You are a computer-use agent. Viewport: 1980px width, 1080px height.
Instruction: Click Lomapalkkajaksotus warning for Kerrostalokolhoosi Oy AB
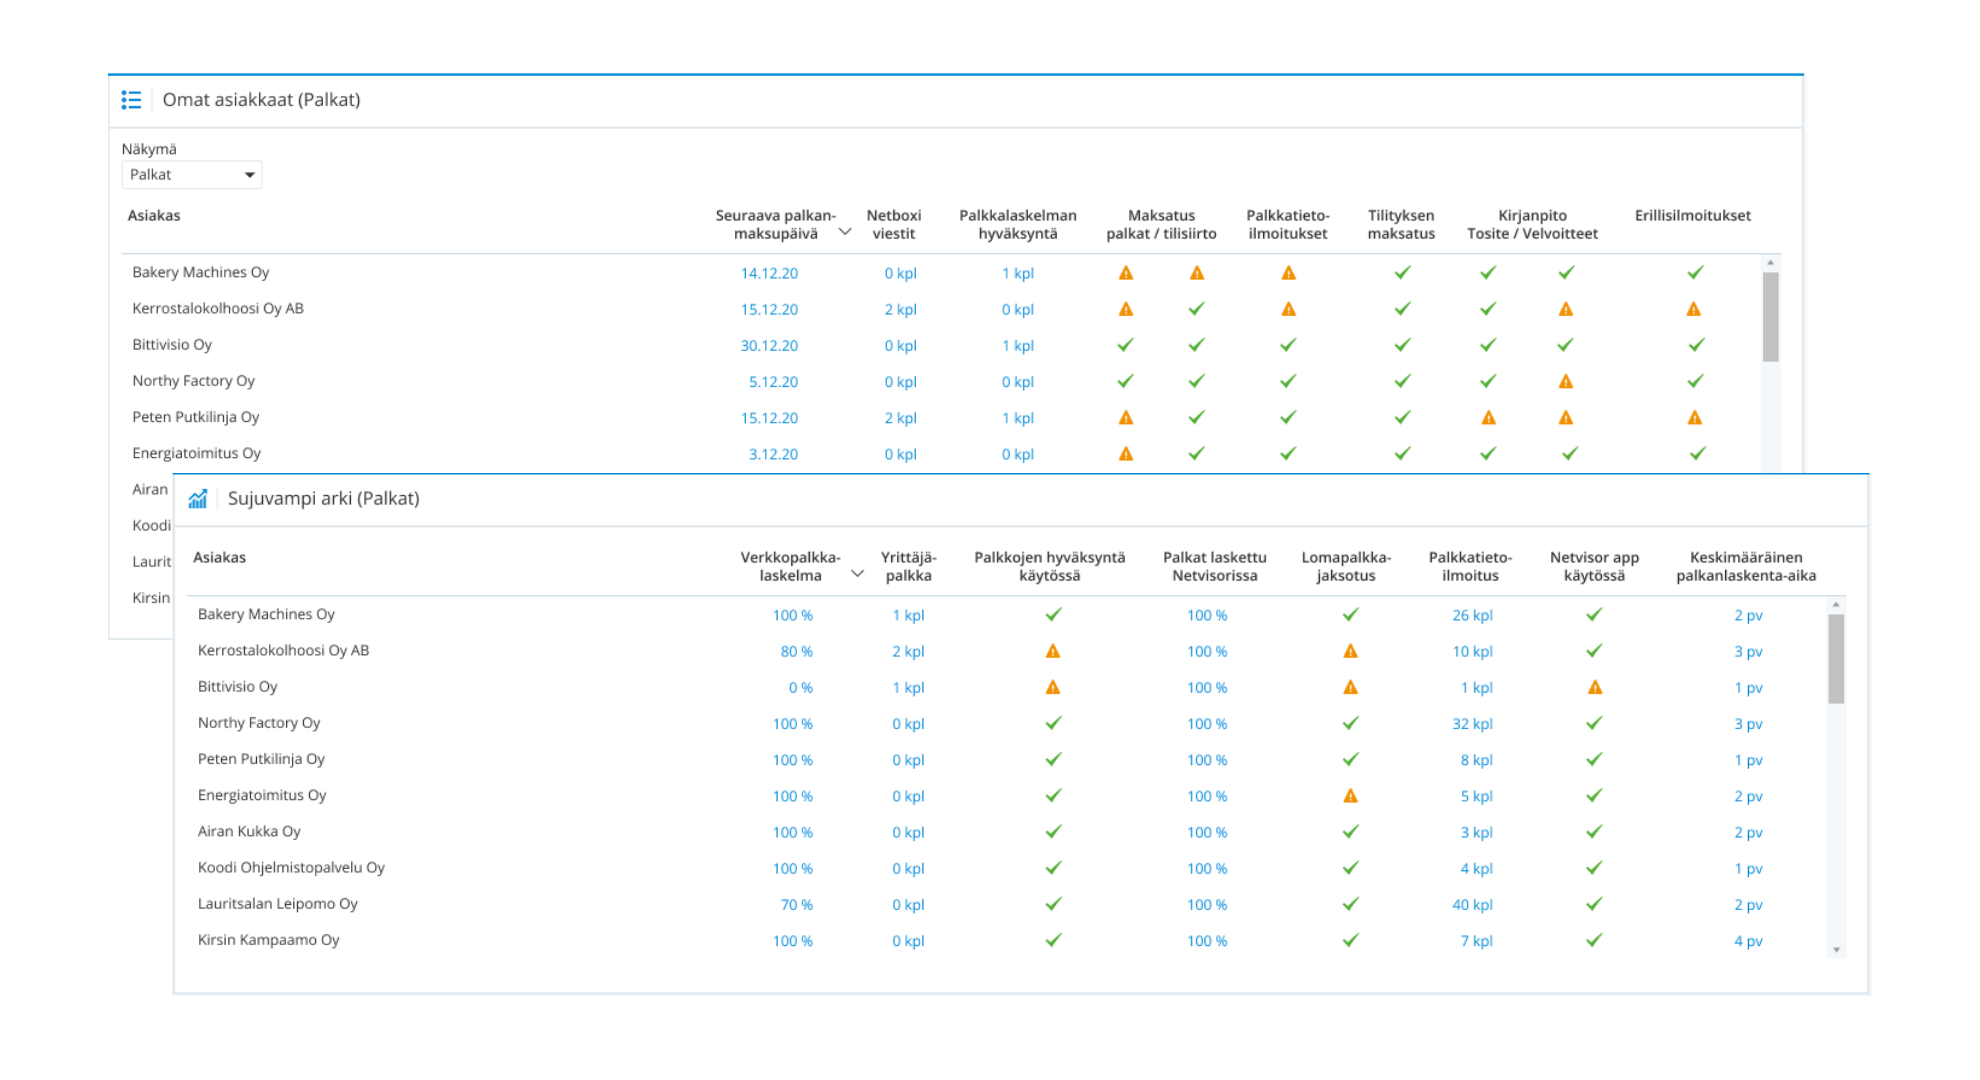(1350, 651)
